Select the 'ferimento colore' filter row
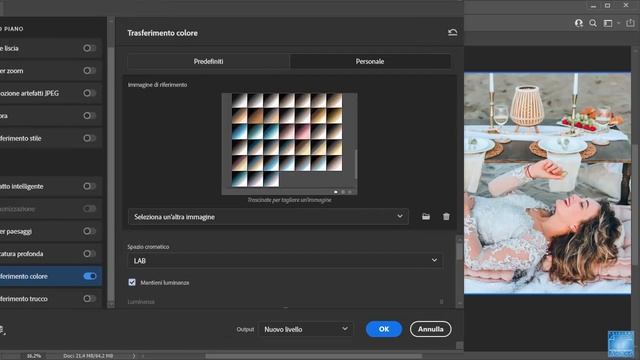The height and width of the screenshot is (360, 640). [x=50, y=276]
